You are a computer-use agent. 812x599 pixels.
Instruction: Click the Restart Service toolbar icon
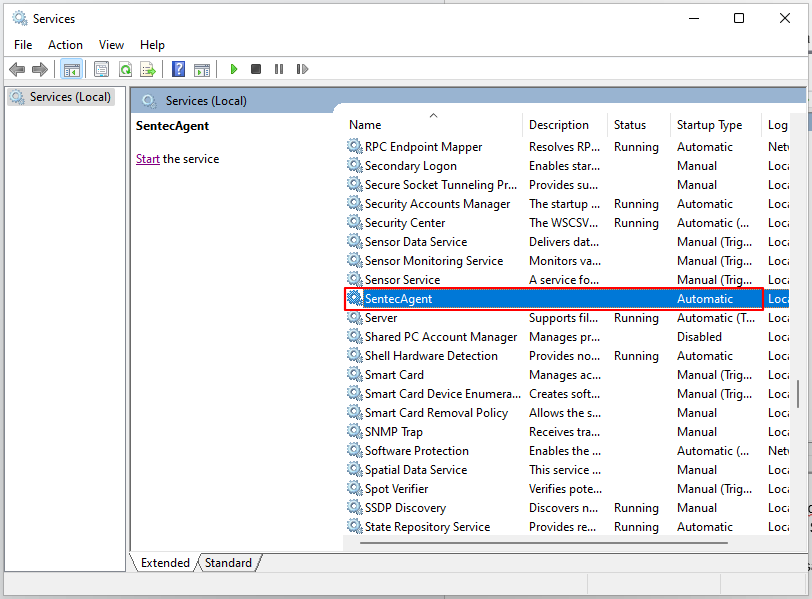tap(302, 69)
